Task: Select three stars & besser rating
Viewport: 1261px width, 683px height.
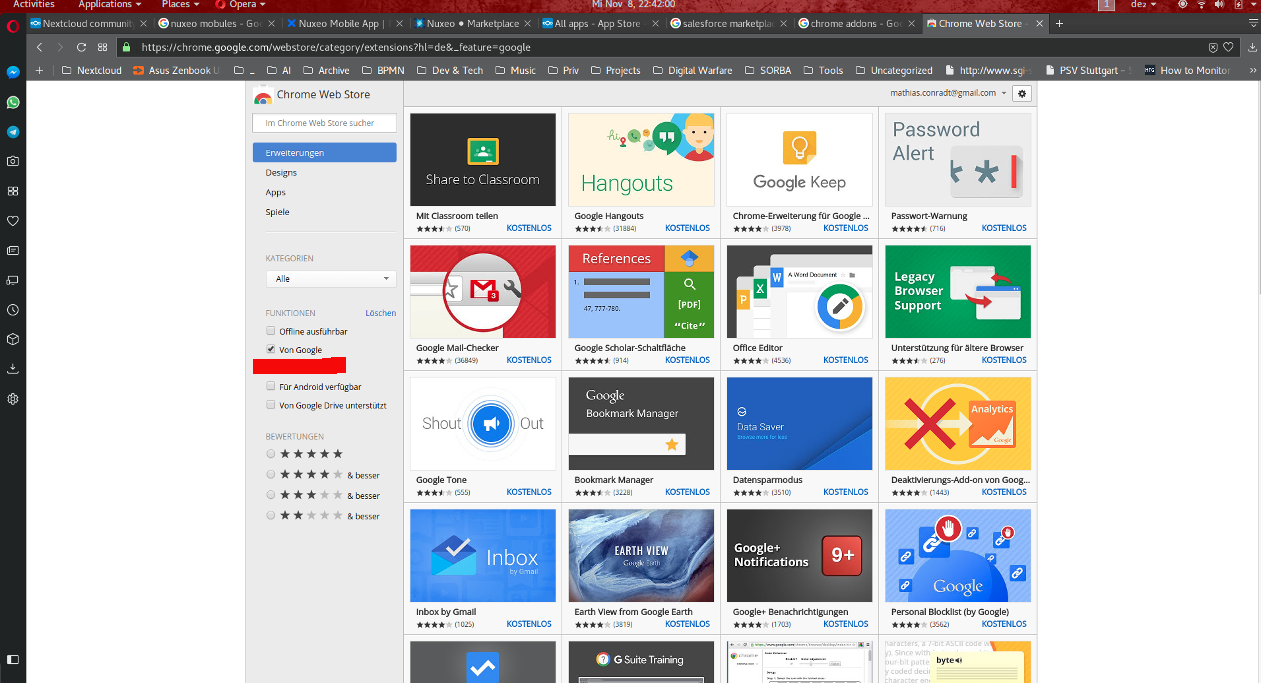Action: [271, 495]
